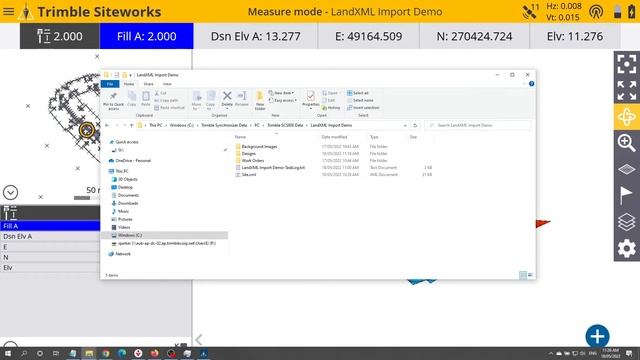Open the GNSS satellite status icon
640x360 pixels.
click(531, 11)
